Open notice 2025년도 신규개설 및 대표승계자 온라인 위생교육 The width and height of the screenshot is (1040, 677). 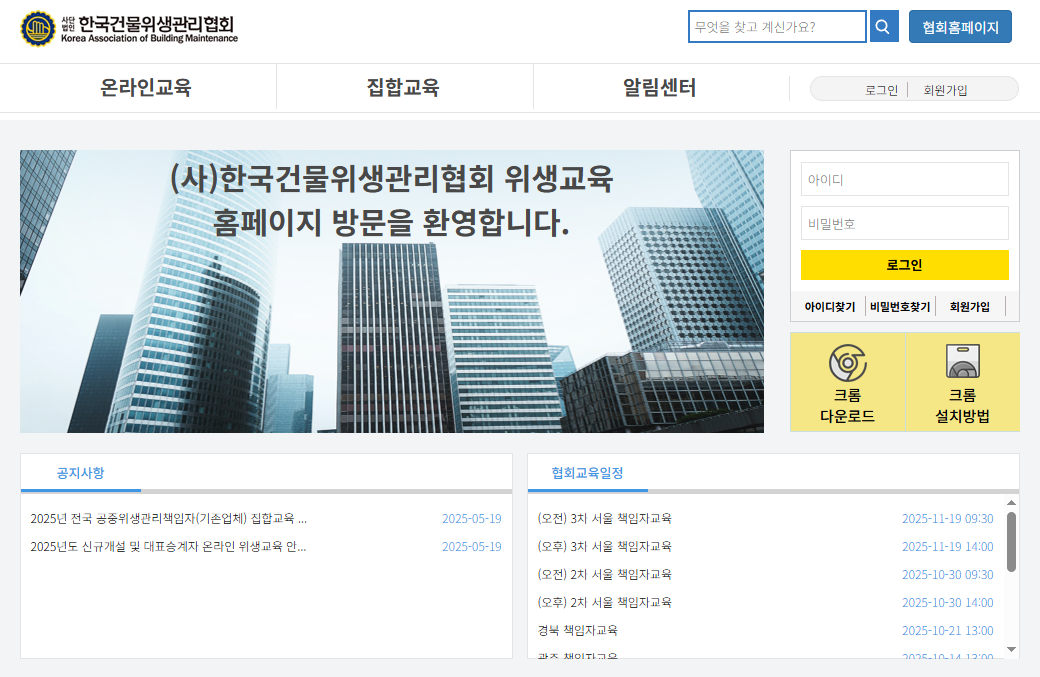coord(168,546)
